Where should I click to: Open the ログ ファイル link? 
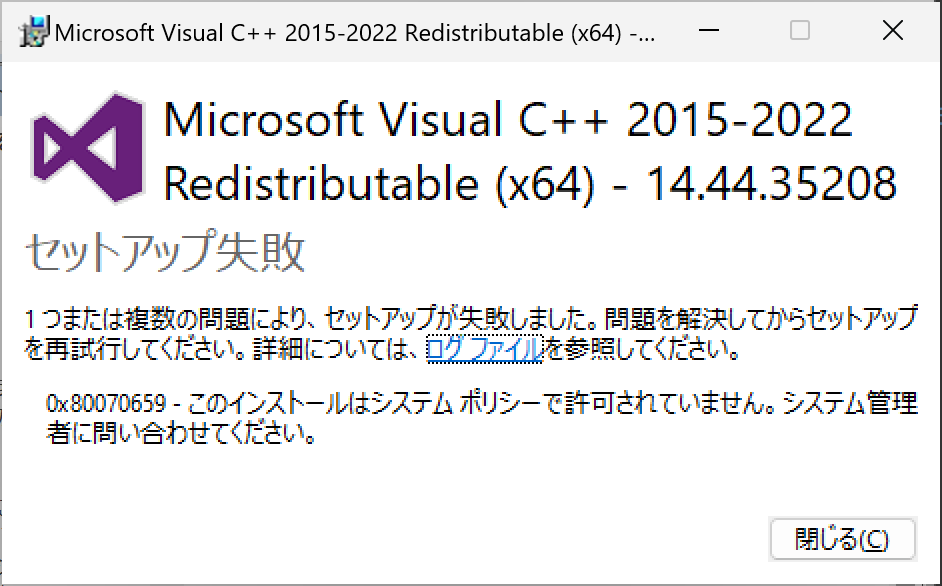coord(484,349)
